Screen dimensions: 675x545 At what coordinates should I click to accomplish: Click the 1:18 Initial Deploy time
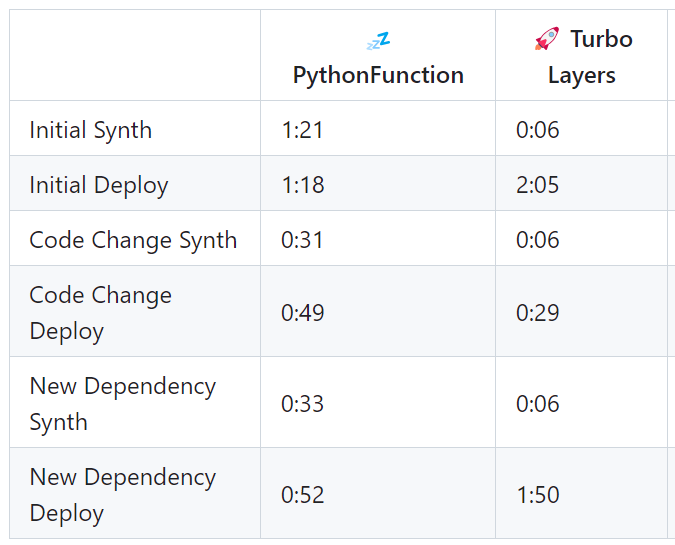302,185
